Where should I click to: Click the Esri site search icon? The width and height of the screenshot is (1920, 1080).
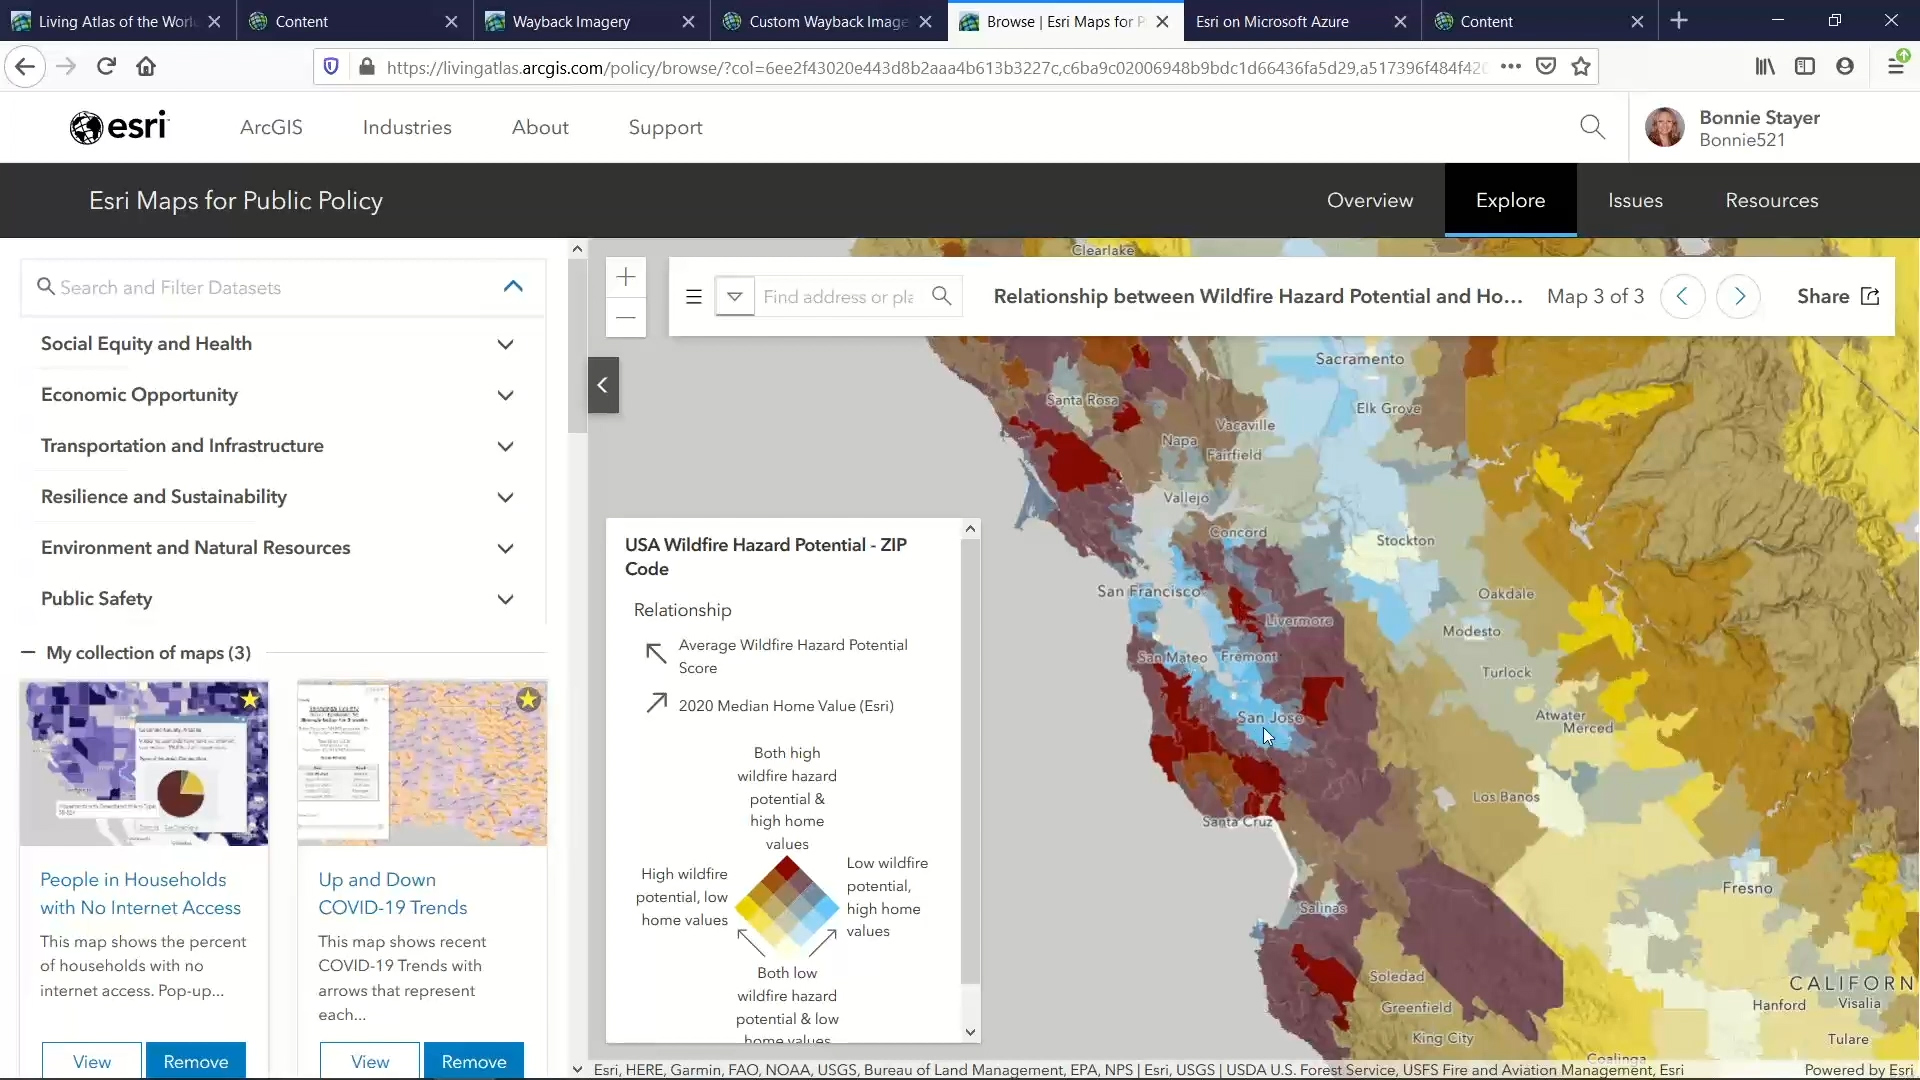1592,127
